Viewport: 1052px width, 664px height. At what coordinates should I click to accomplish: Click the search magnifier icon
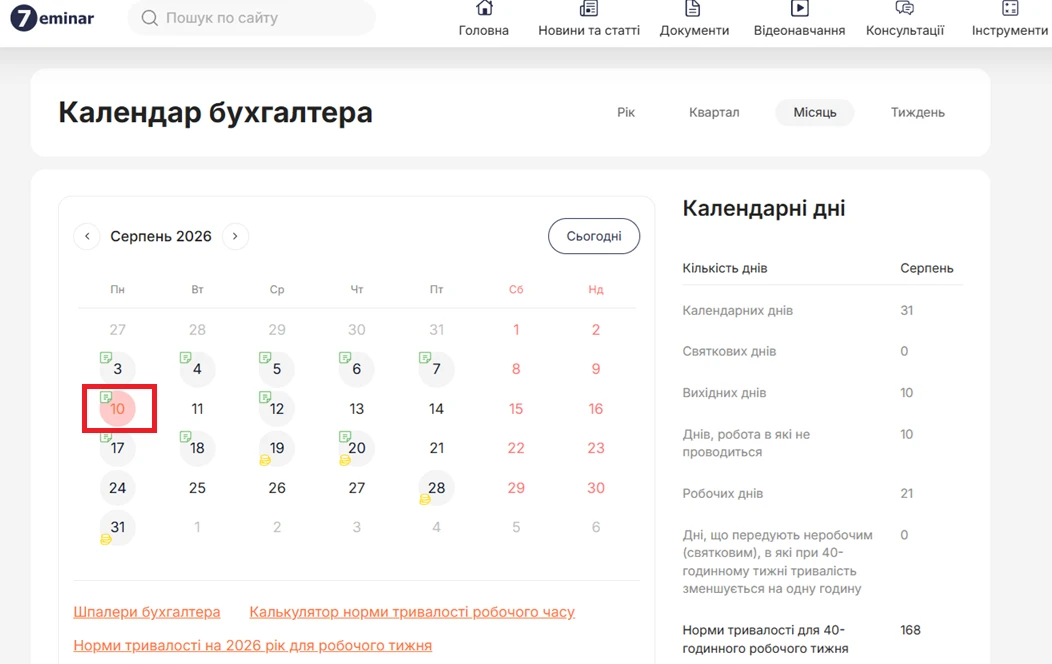pyautogui.click(x=150, y=18)
